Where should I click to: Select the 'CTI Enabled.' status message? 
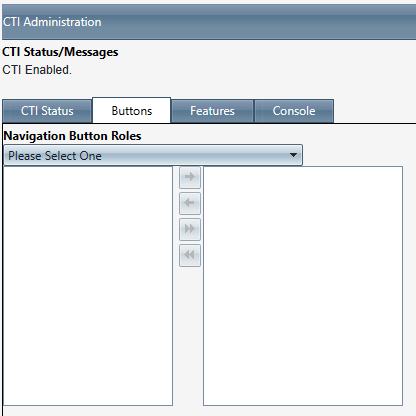[x=37, y=70]
